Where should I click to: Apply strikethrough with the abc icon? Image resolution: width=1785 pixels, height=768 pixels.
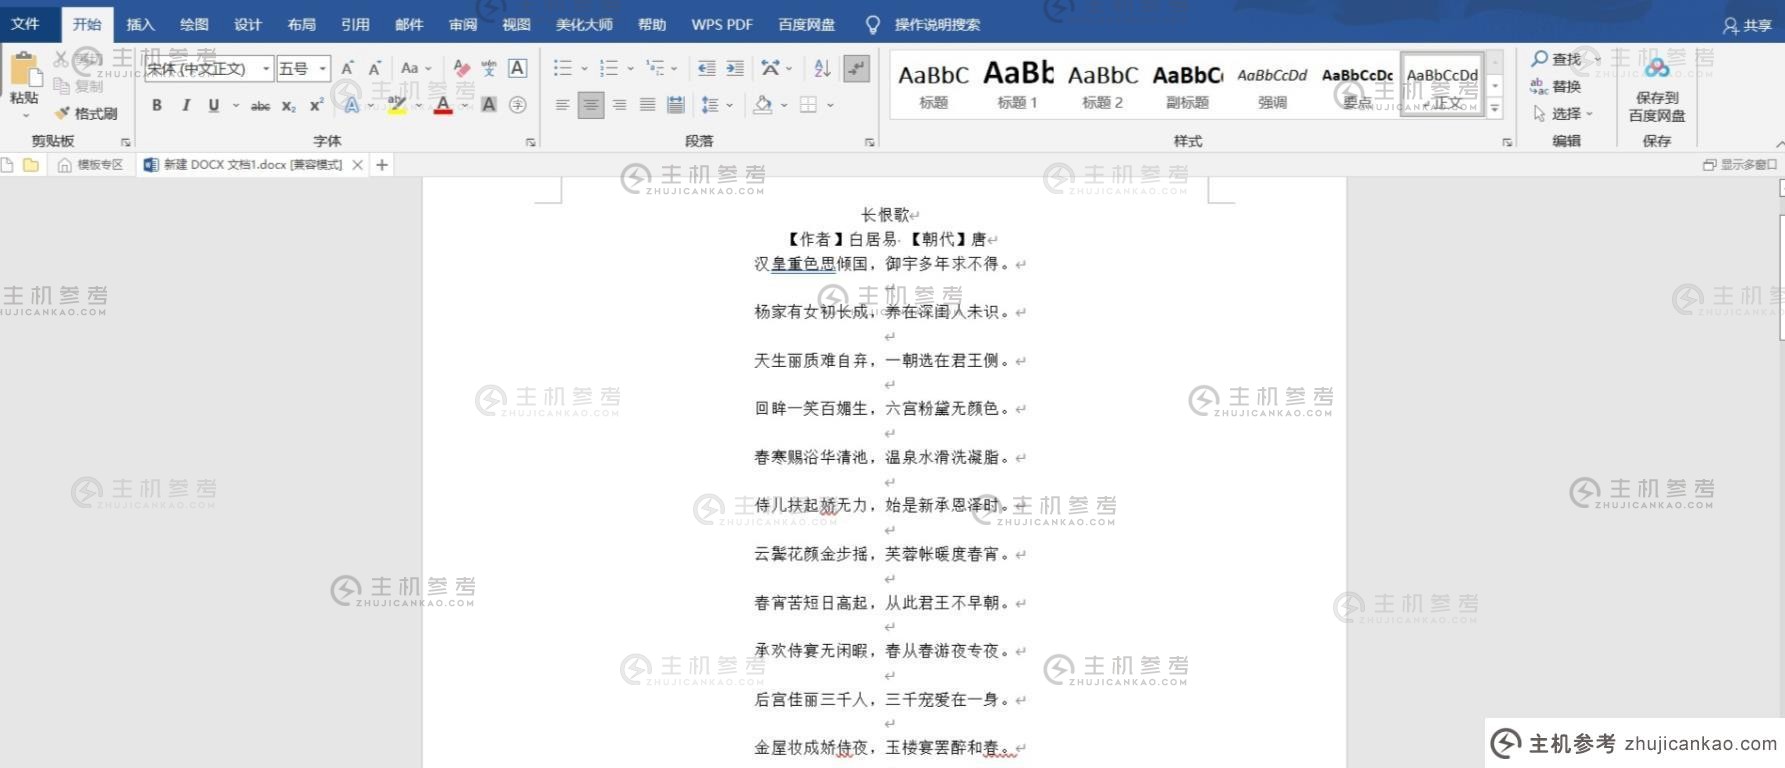pyautogui.click(x=260, y=105)
